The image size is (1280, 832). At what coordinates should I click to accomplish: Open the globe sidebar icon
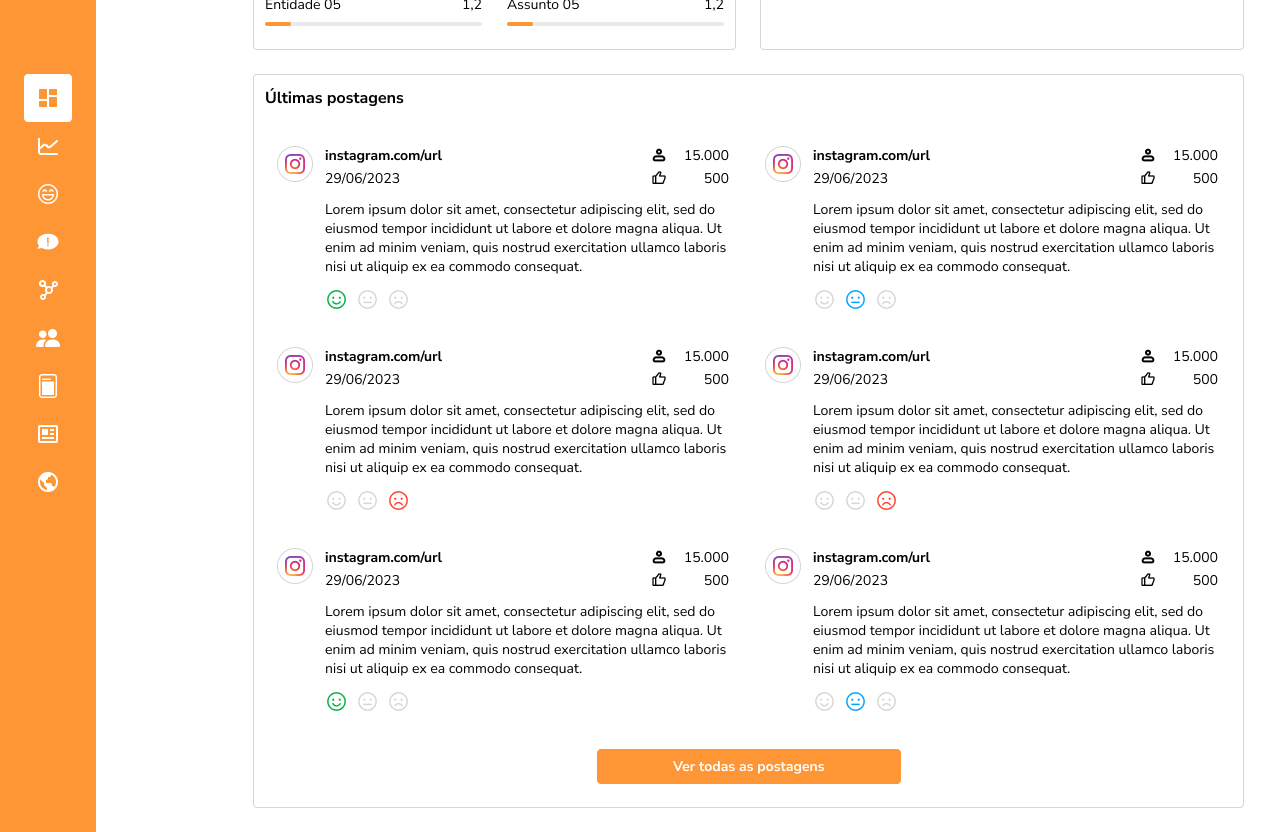tap(48, 482)
